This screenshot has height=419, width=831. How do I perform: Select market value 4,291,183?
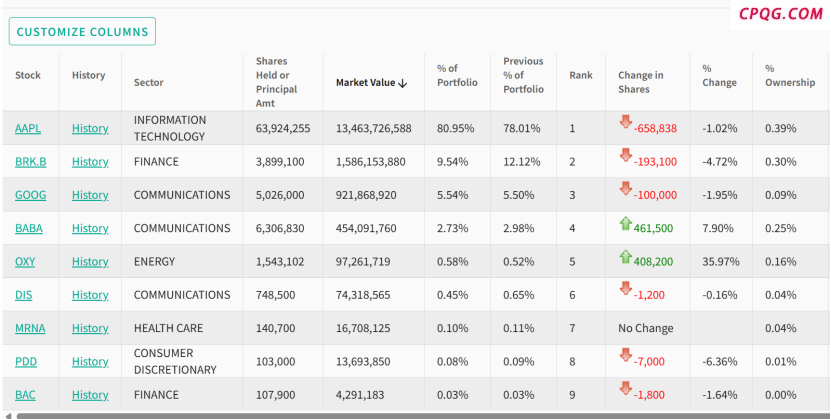(x=360, y=395)
